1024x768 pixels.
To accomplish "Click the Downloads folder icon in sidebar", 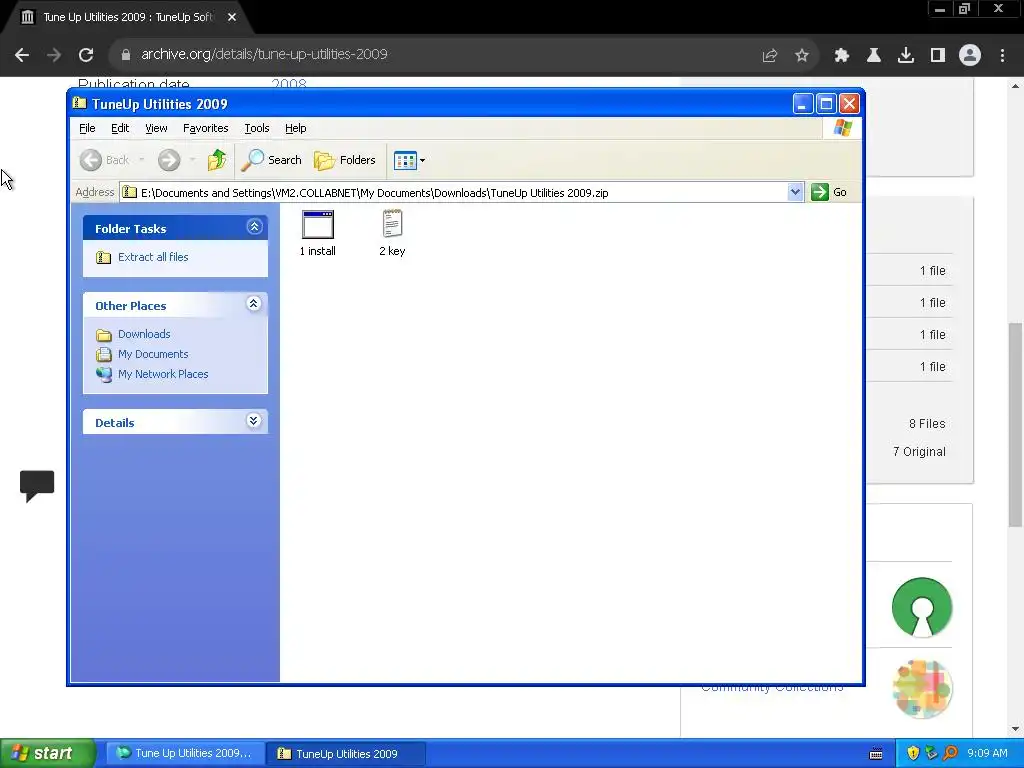I will 104,335.
